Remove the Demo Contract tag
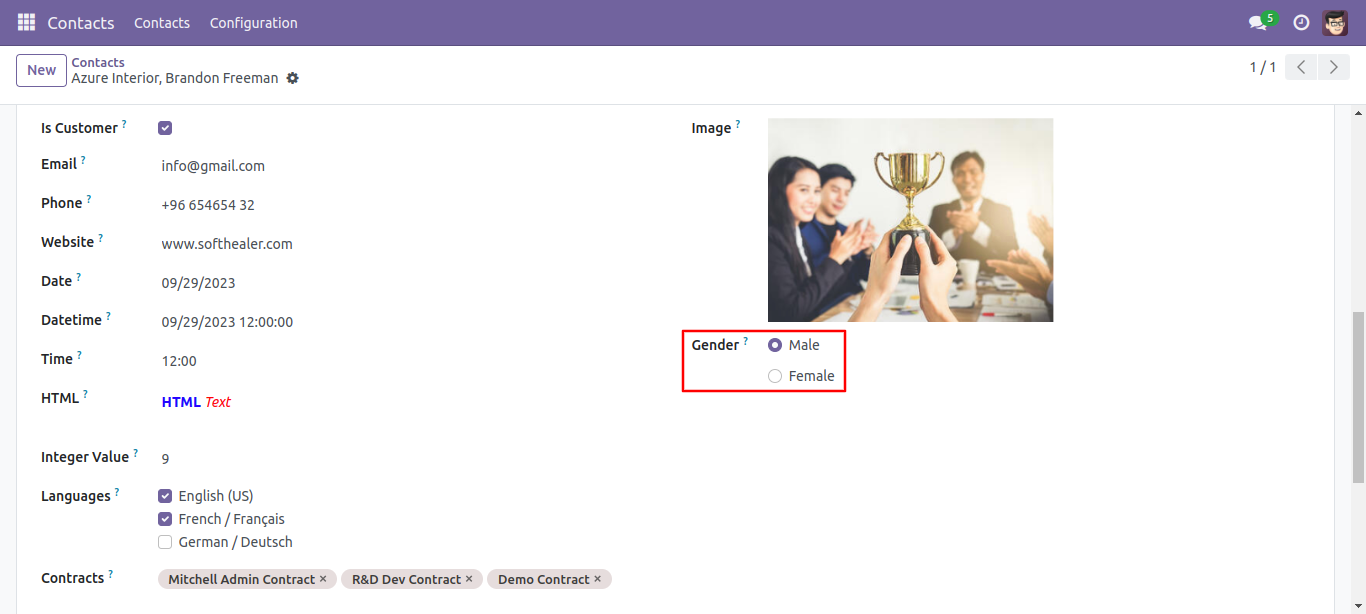Screen dimensions: 1366x614 597,579
